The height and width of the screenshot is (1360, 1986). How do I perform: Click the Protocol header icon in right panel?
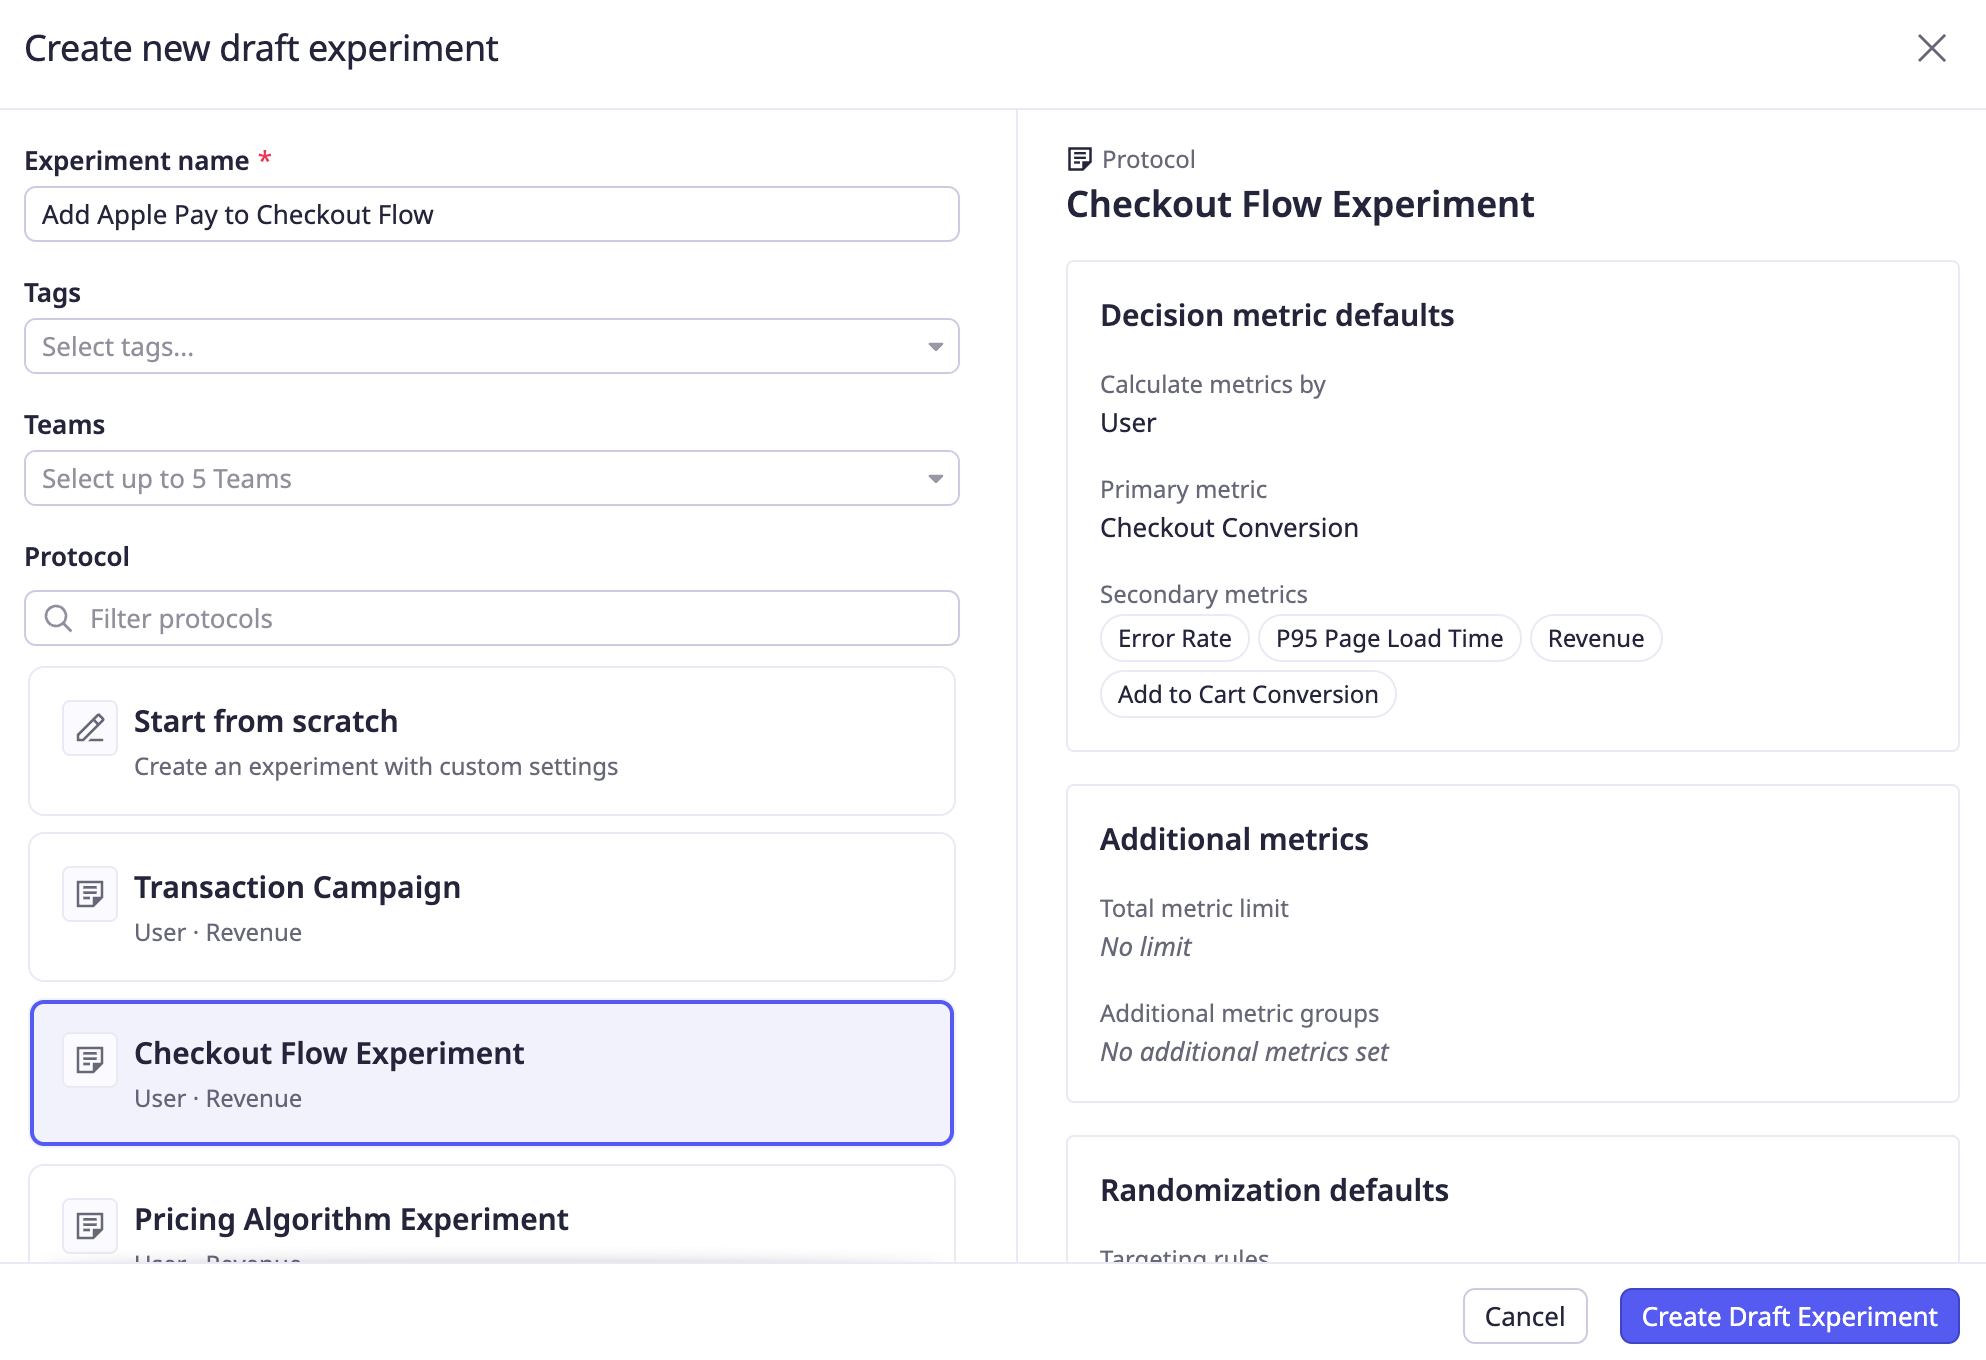(x=1080, y=159)
